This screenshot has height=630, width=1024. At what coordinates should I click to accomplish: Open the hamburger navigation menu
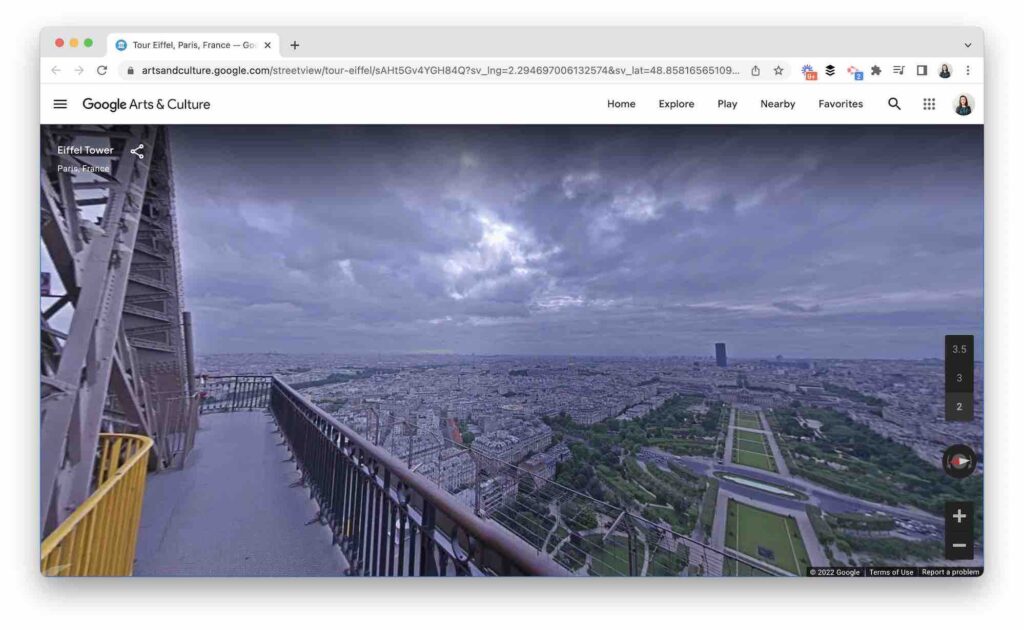[x=60, y=103]
